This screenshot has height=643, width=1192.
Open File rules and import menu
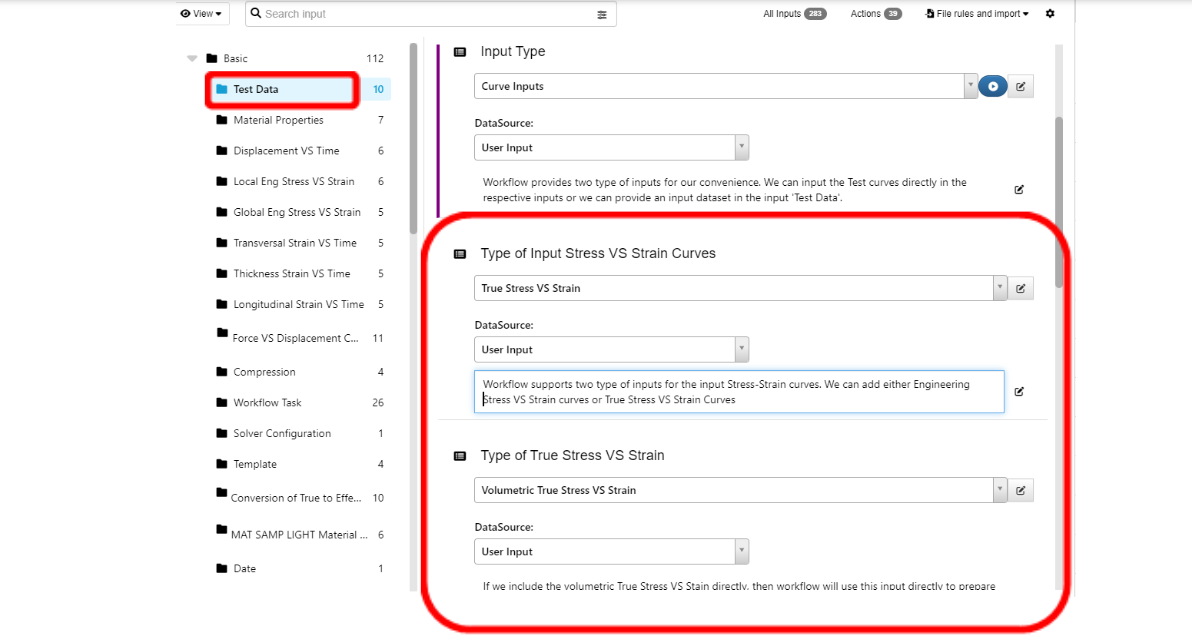[x=977, y=14]
